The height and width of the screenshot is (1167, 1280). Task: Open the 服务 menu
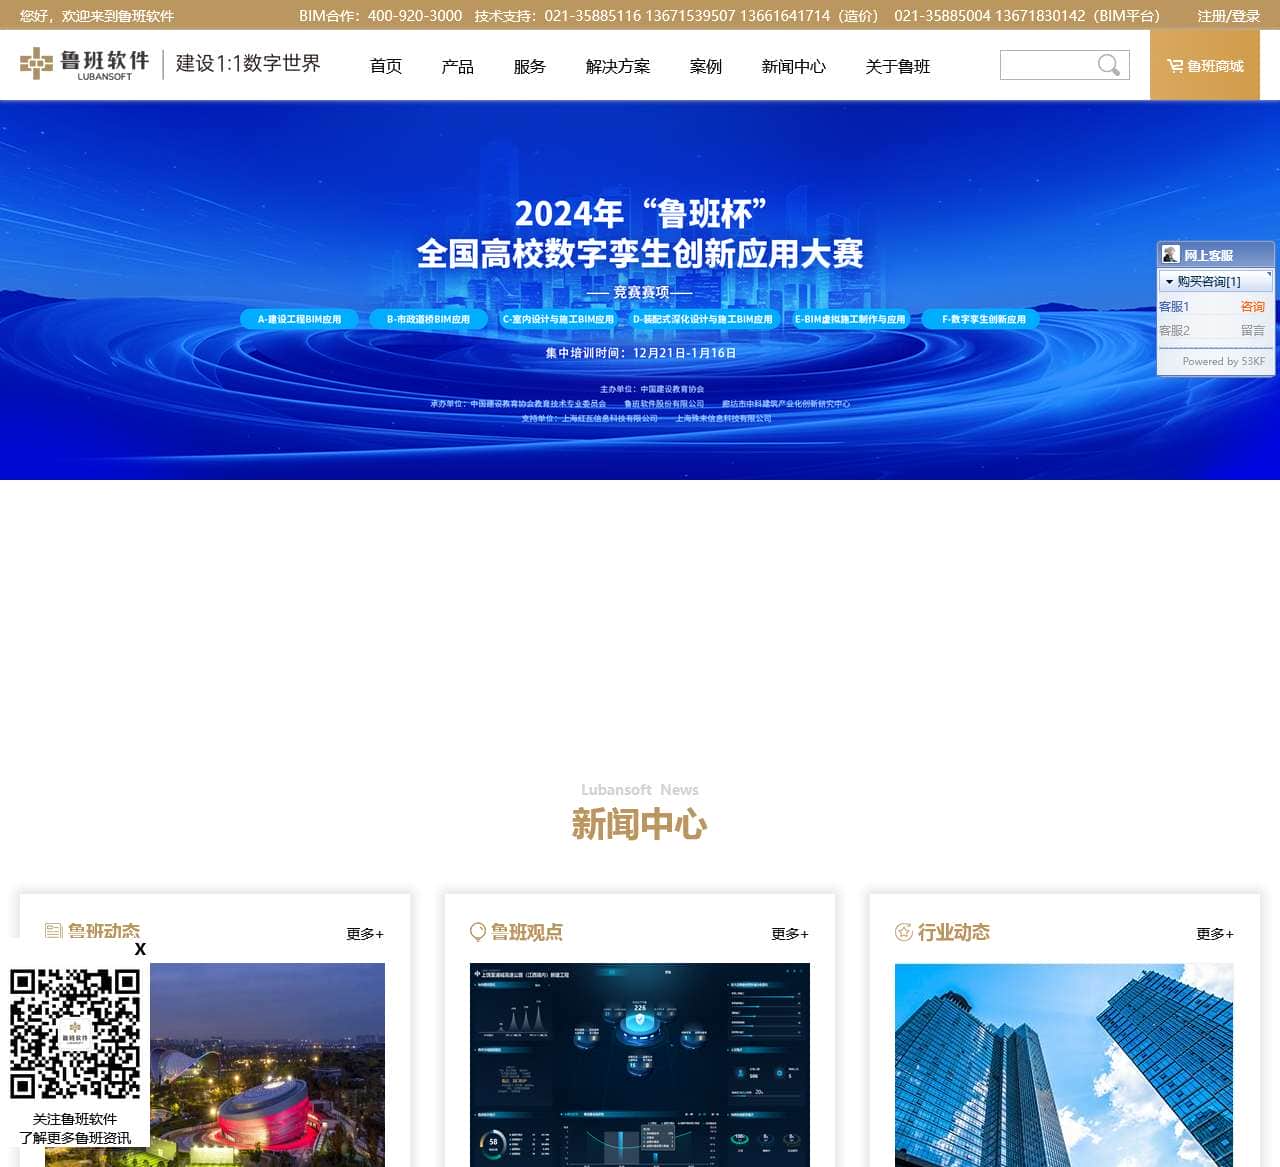(x=530, y=66)
